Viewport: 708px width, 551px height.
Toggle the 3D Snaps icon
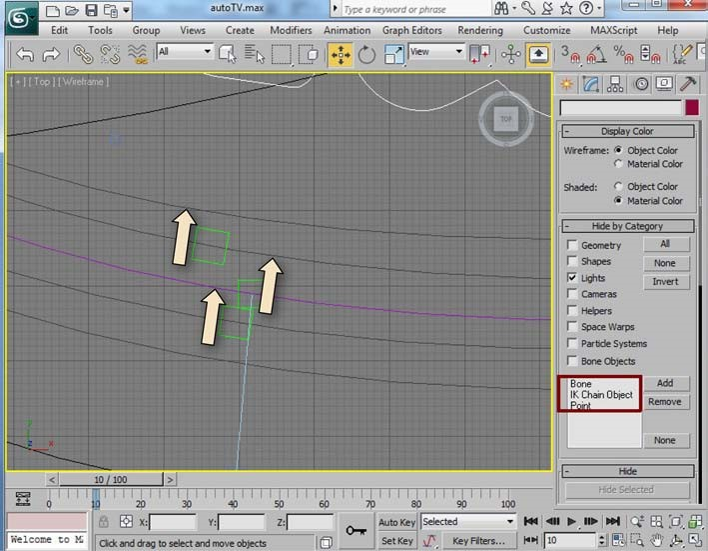pos(571,54)
